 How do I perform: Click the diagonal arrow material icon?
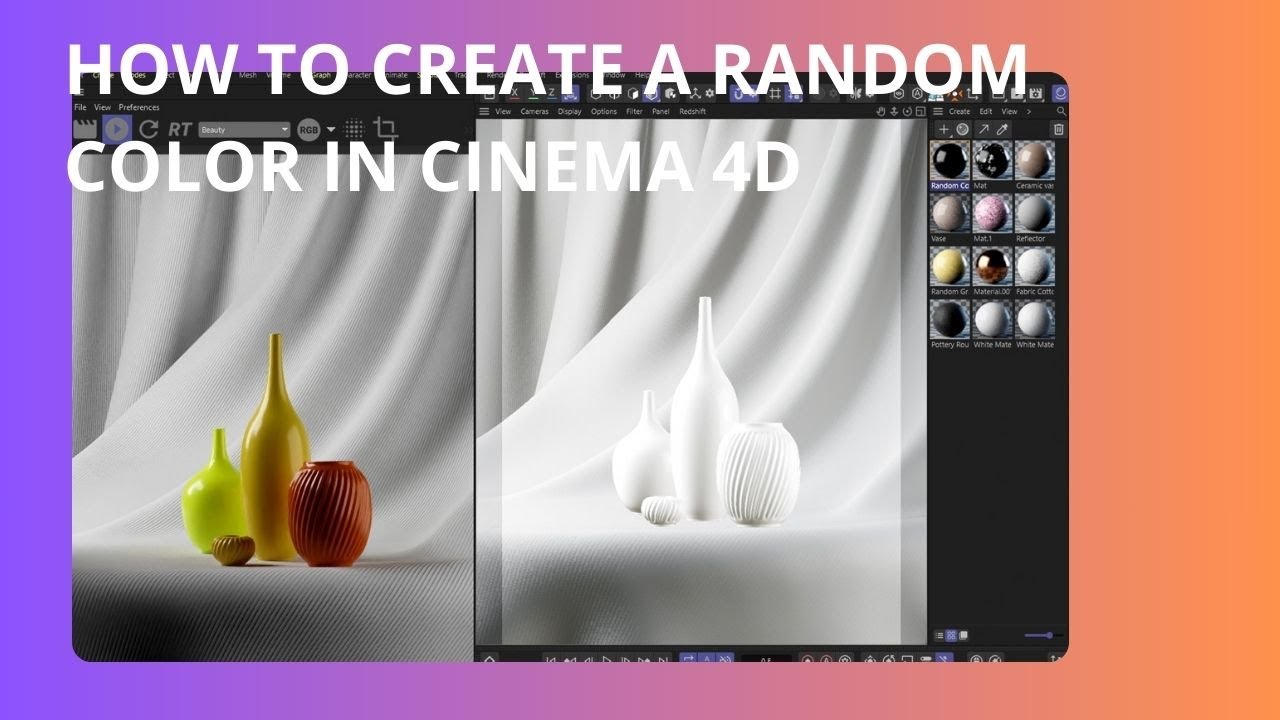point(983,129)
